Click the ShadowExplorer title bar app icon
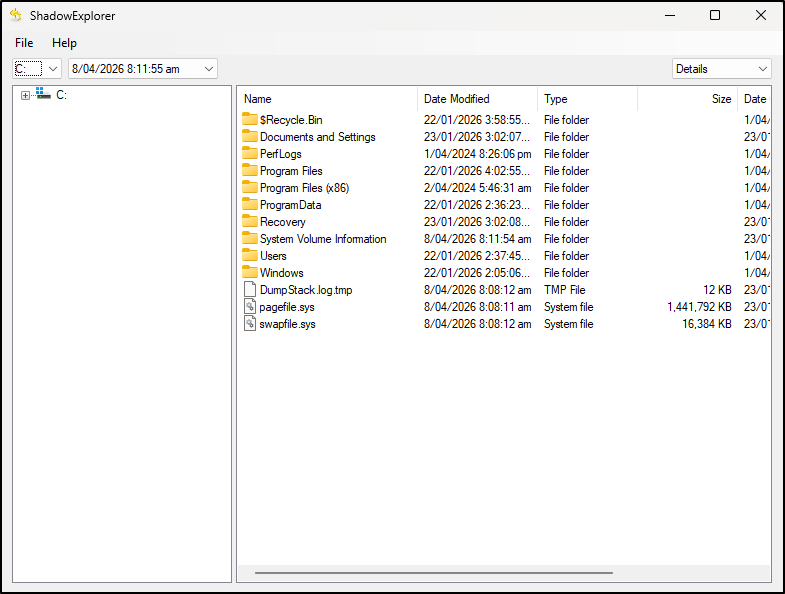 click(16, 15)
